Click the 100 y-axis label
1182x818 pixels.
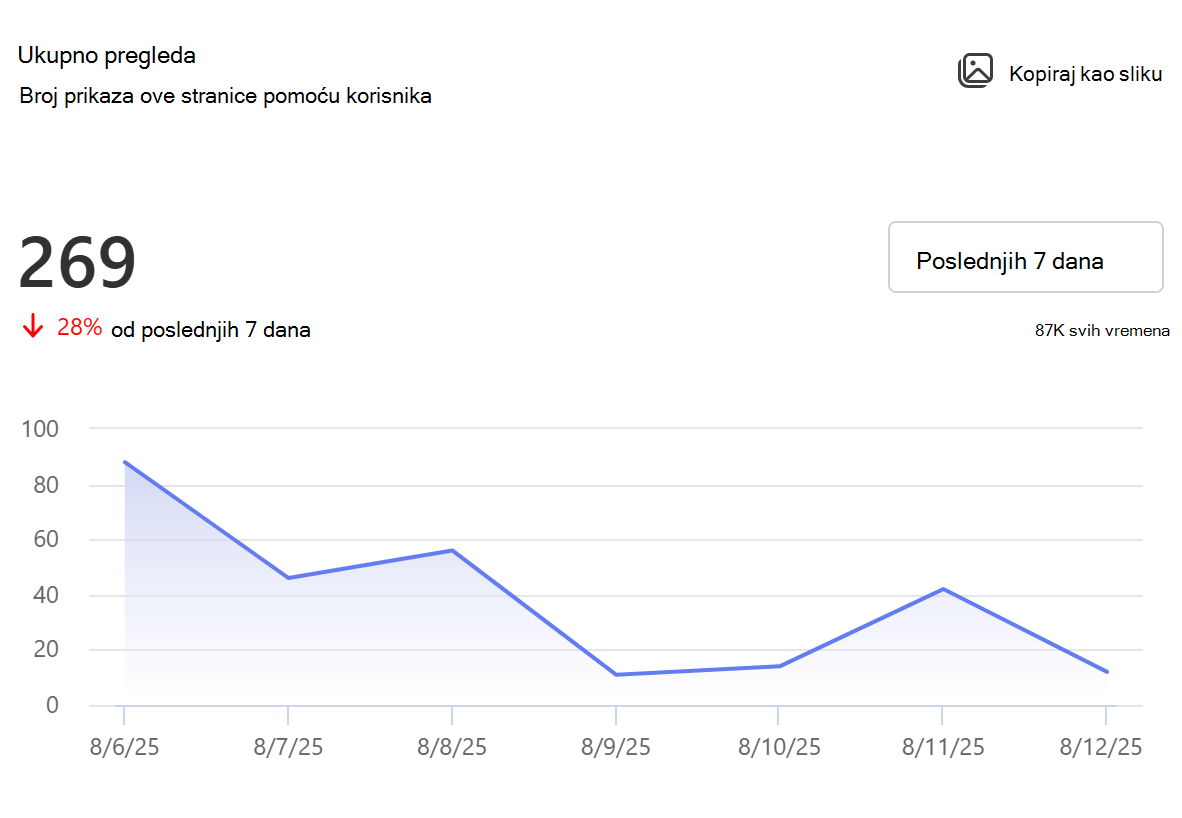[x=40, y=429]
